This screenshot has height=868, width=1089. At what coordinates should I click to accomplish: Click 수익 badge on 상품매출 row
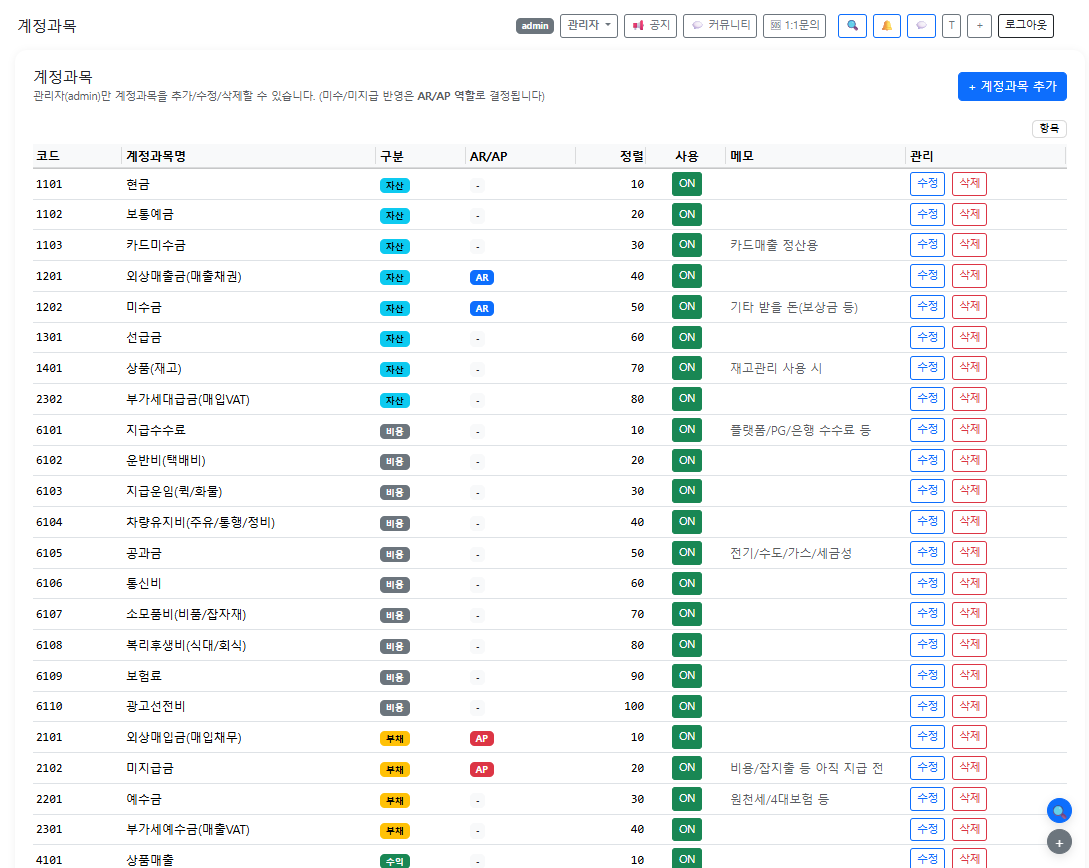pyautogui.click(x=394, y=861)
